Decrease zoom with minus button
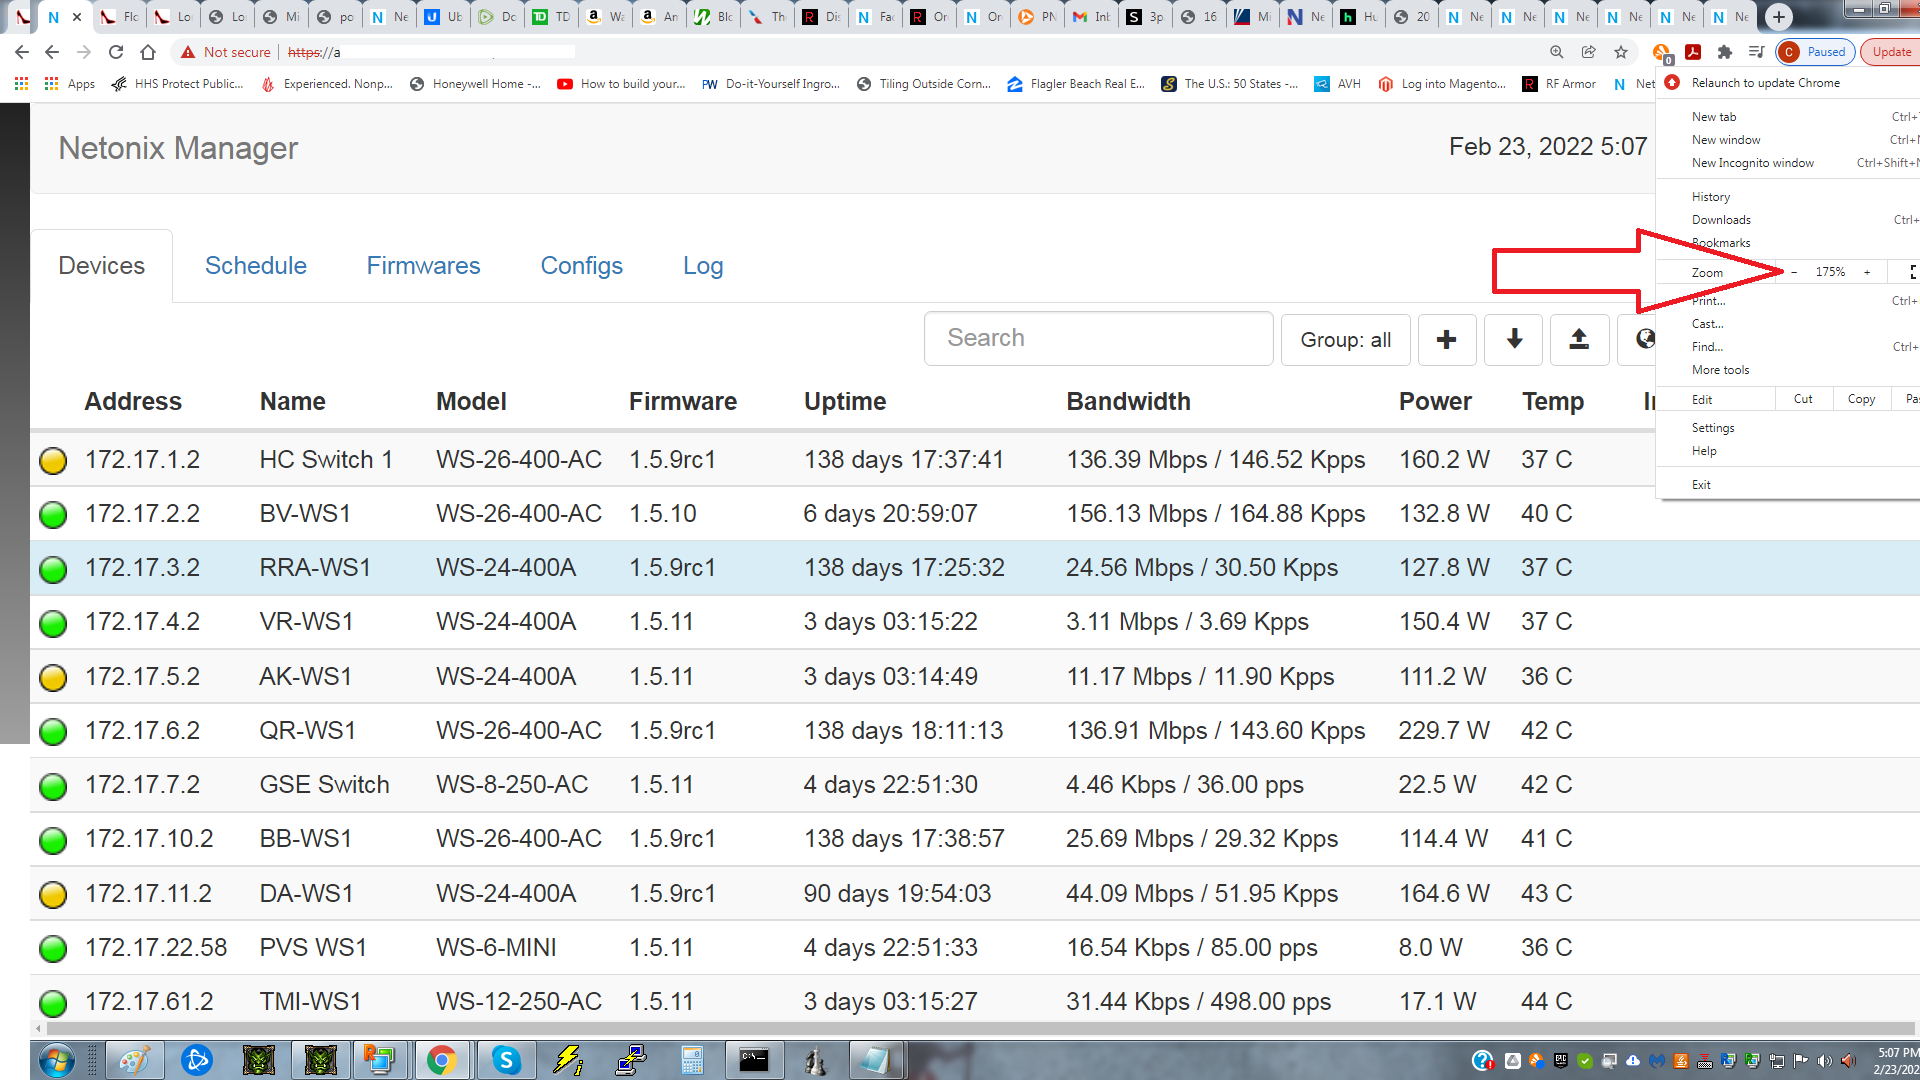Screen dimensions: 1920x1080 pyautogui.click(x=1794, y=272)
